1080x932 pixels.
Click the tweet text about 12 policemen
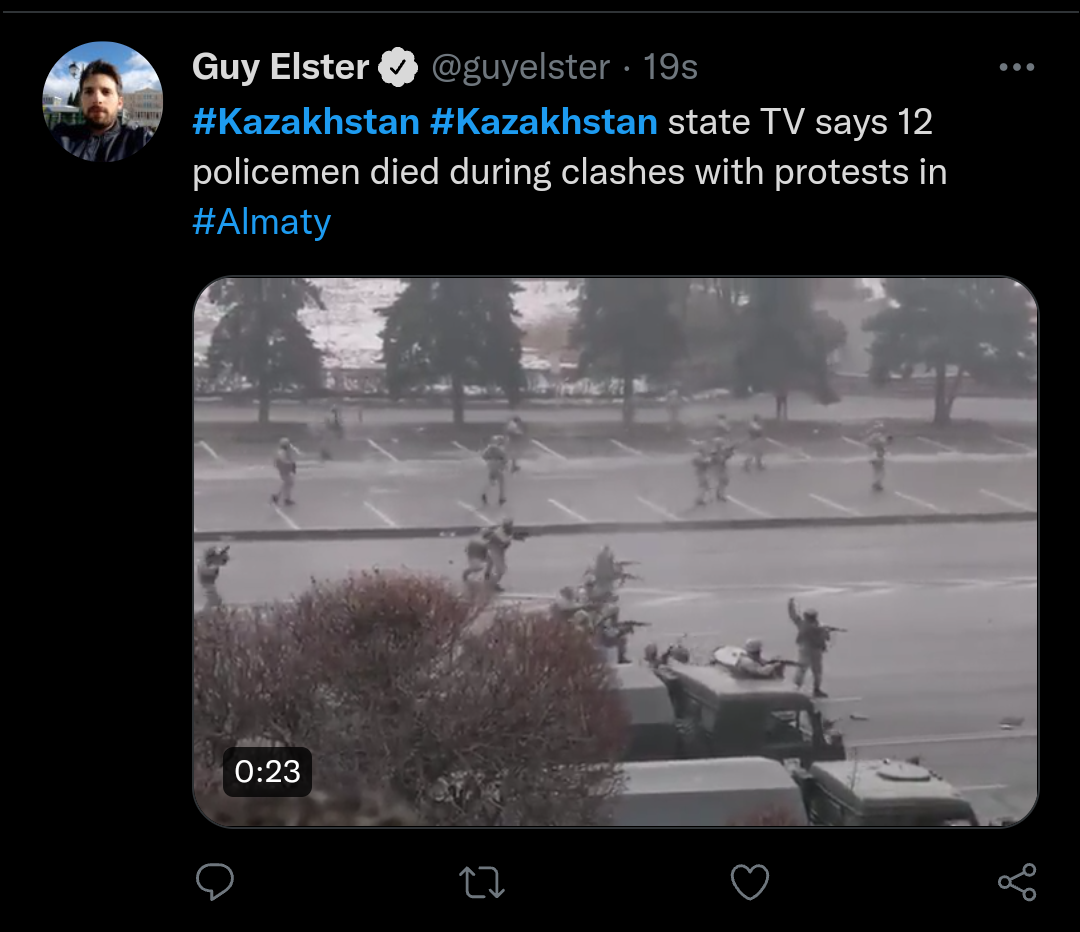coord(570,172)
